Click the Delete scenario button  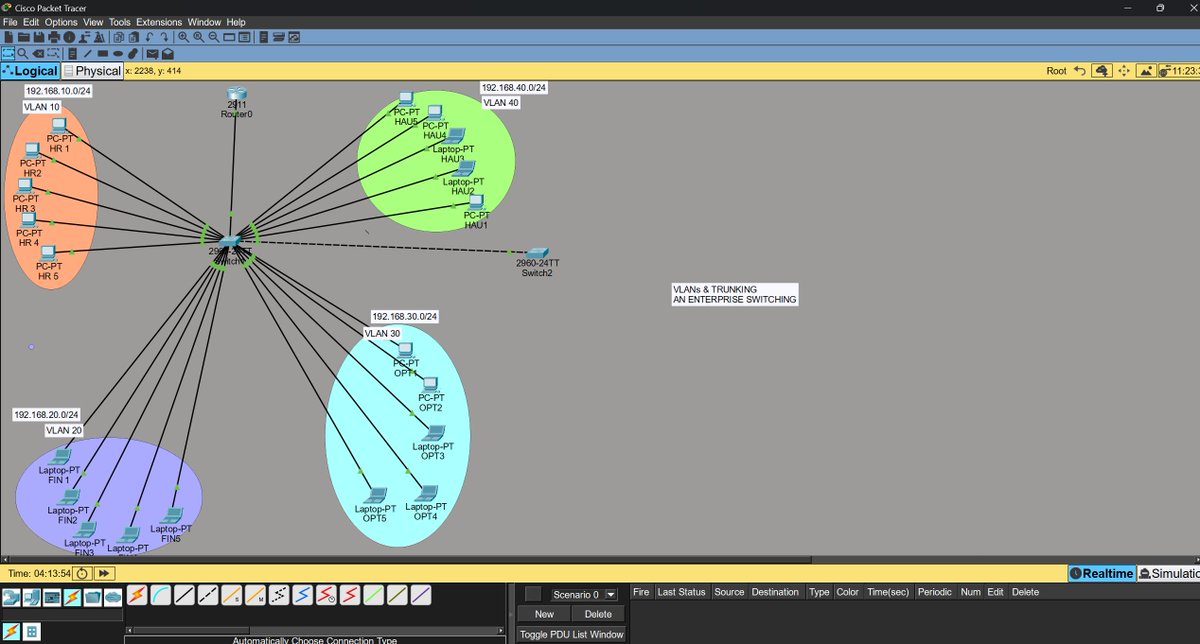[598, 614]
